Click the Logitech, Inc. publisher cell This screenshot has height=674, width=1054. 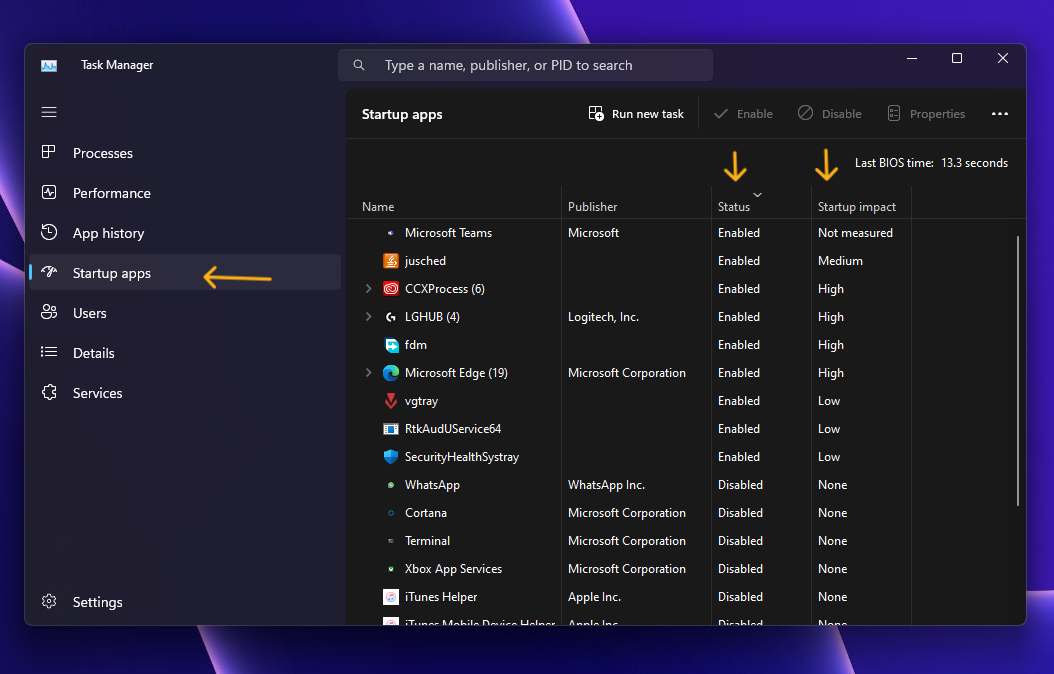(x=603, y=317)
